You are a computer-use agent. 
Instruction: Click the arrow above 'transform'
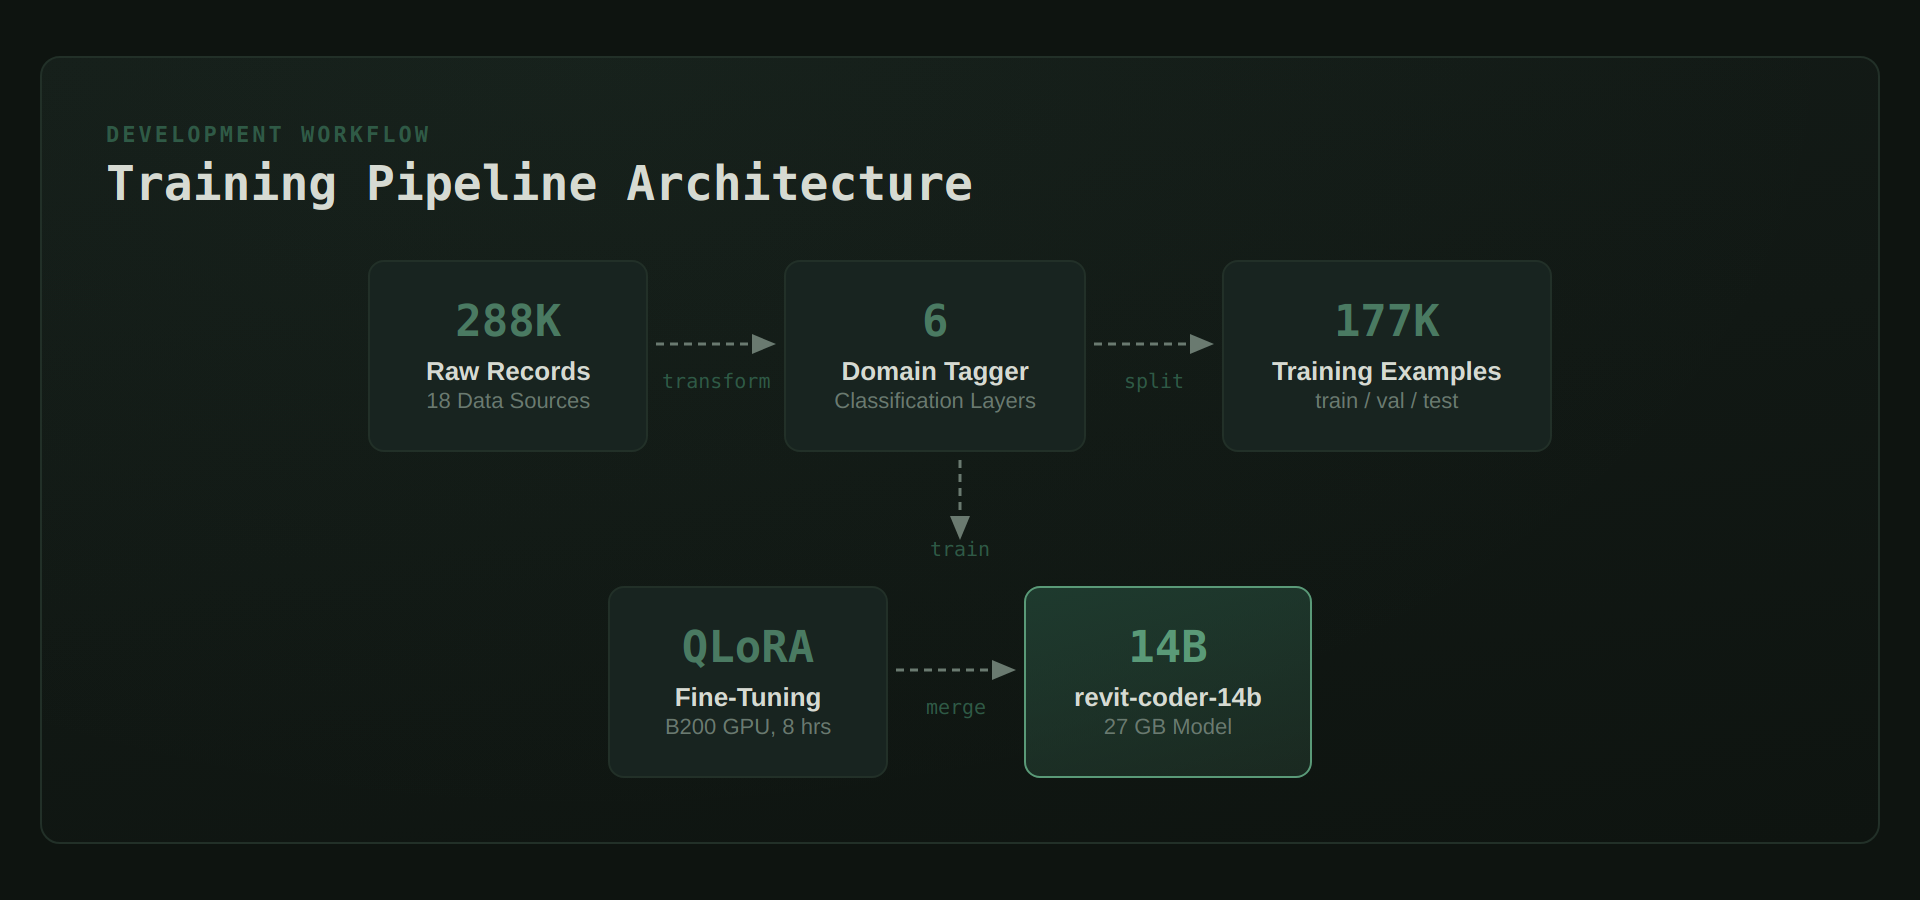716,344
